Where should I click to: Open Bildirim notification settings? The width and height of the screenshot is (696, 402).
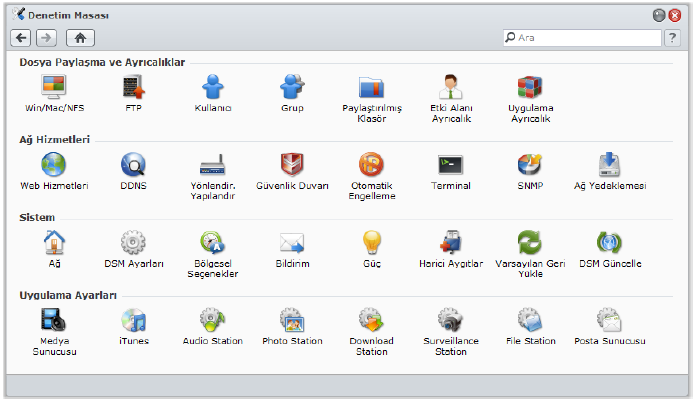tap(292, 243)
